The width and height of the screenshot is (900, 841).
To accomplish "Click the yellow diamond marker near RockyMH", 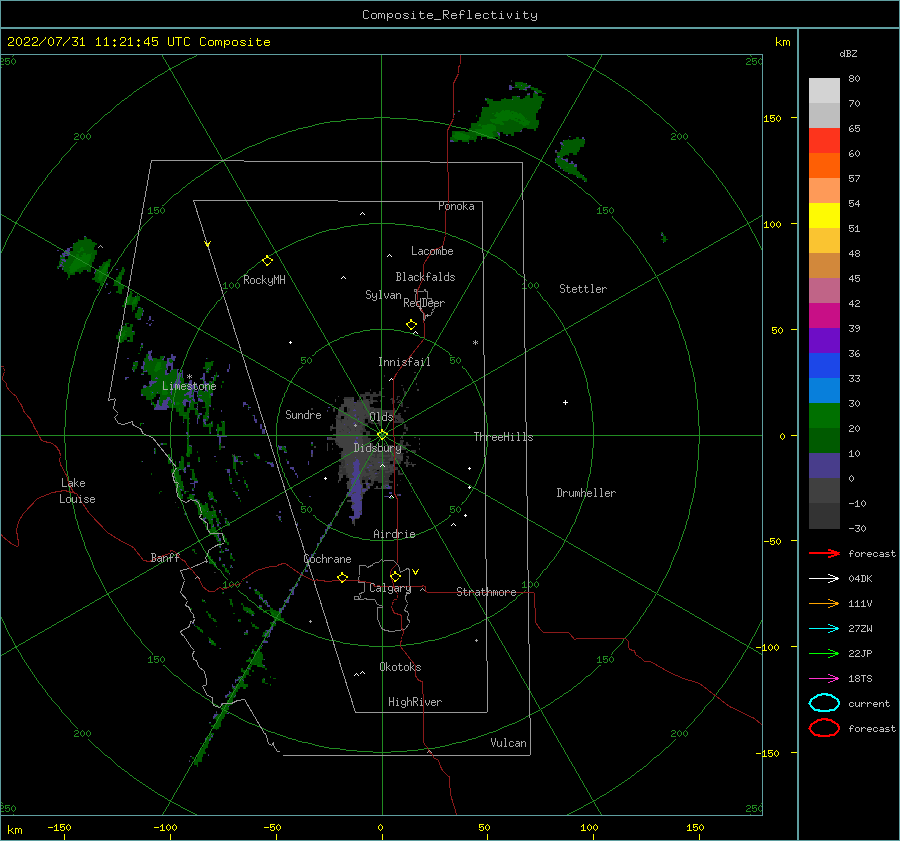I will click(267, 261).
